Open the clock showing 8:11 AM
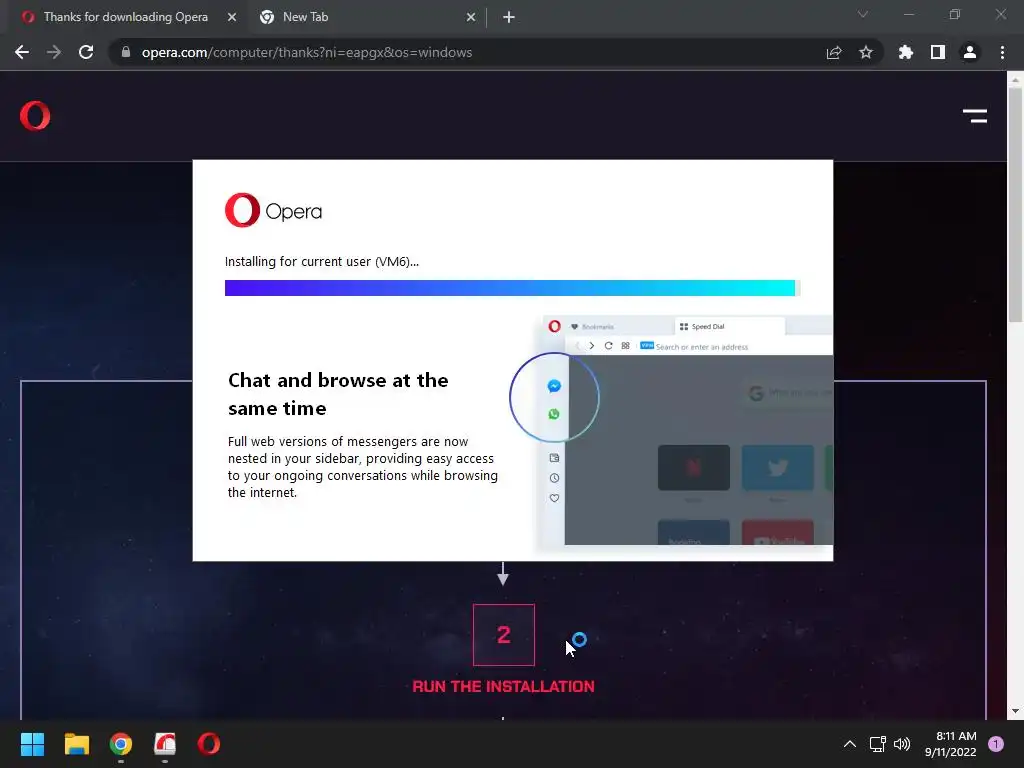The width and height of the screenshot is (1024, 768). click(x=950, y=744)
